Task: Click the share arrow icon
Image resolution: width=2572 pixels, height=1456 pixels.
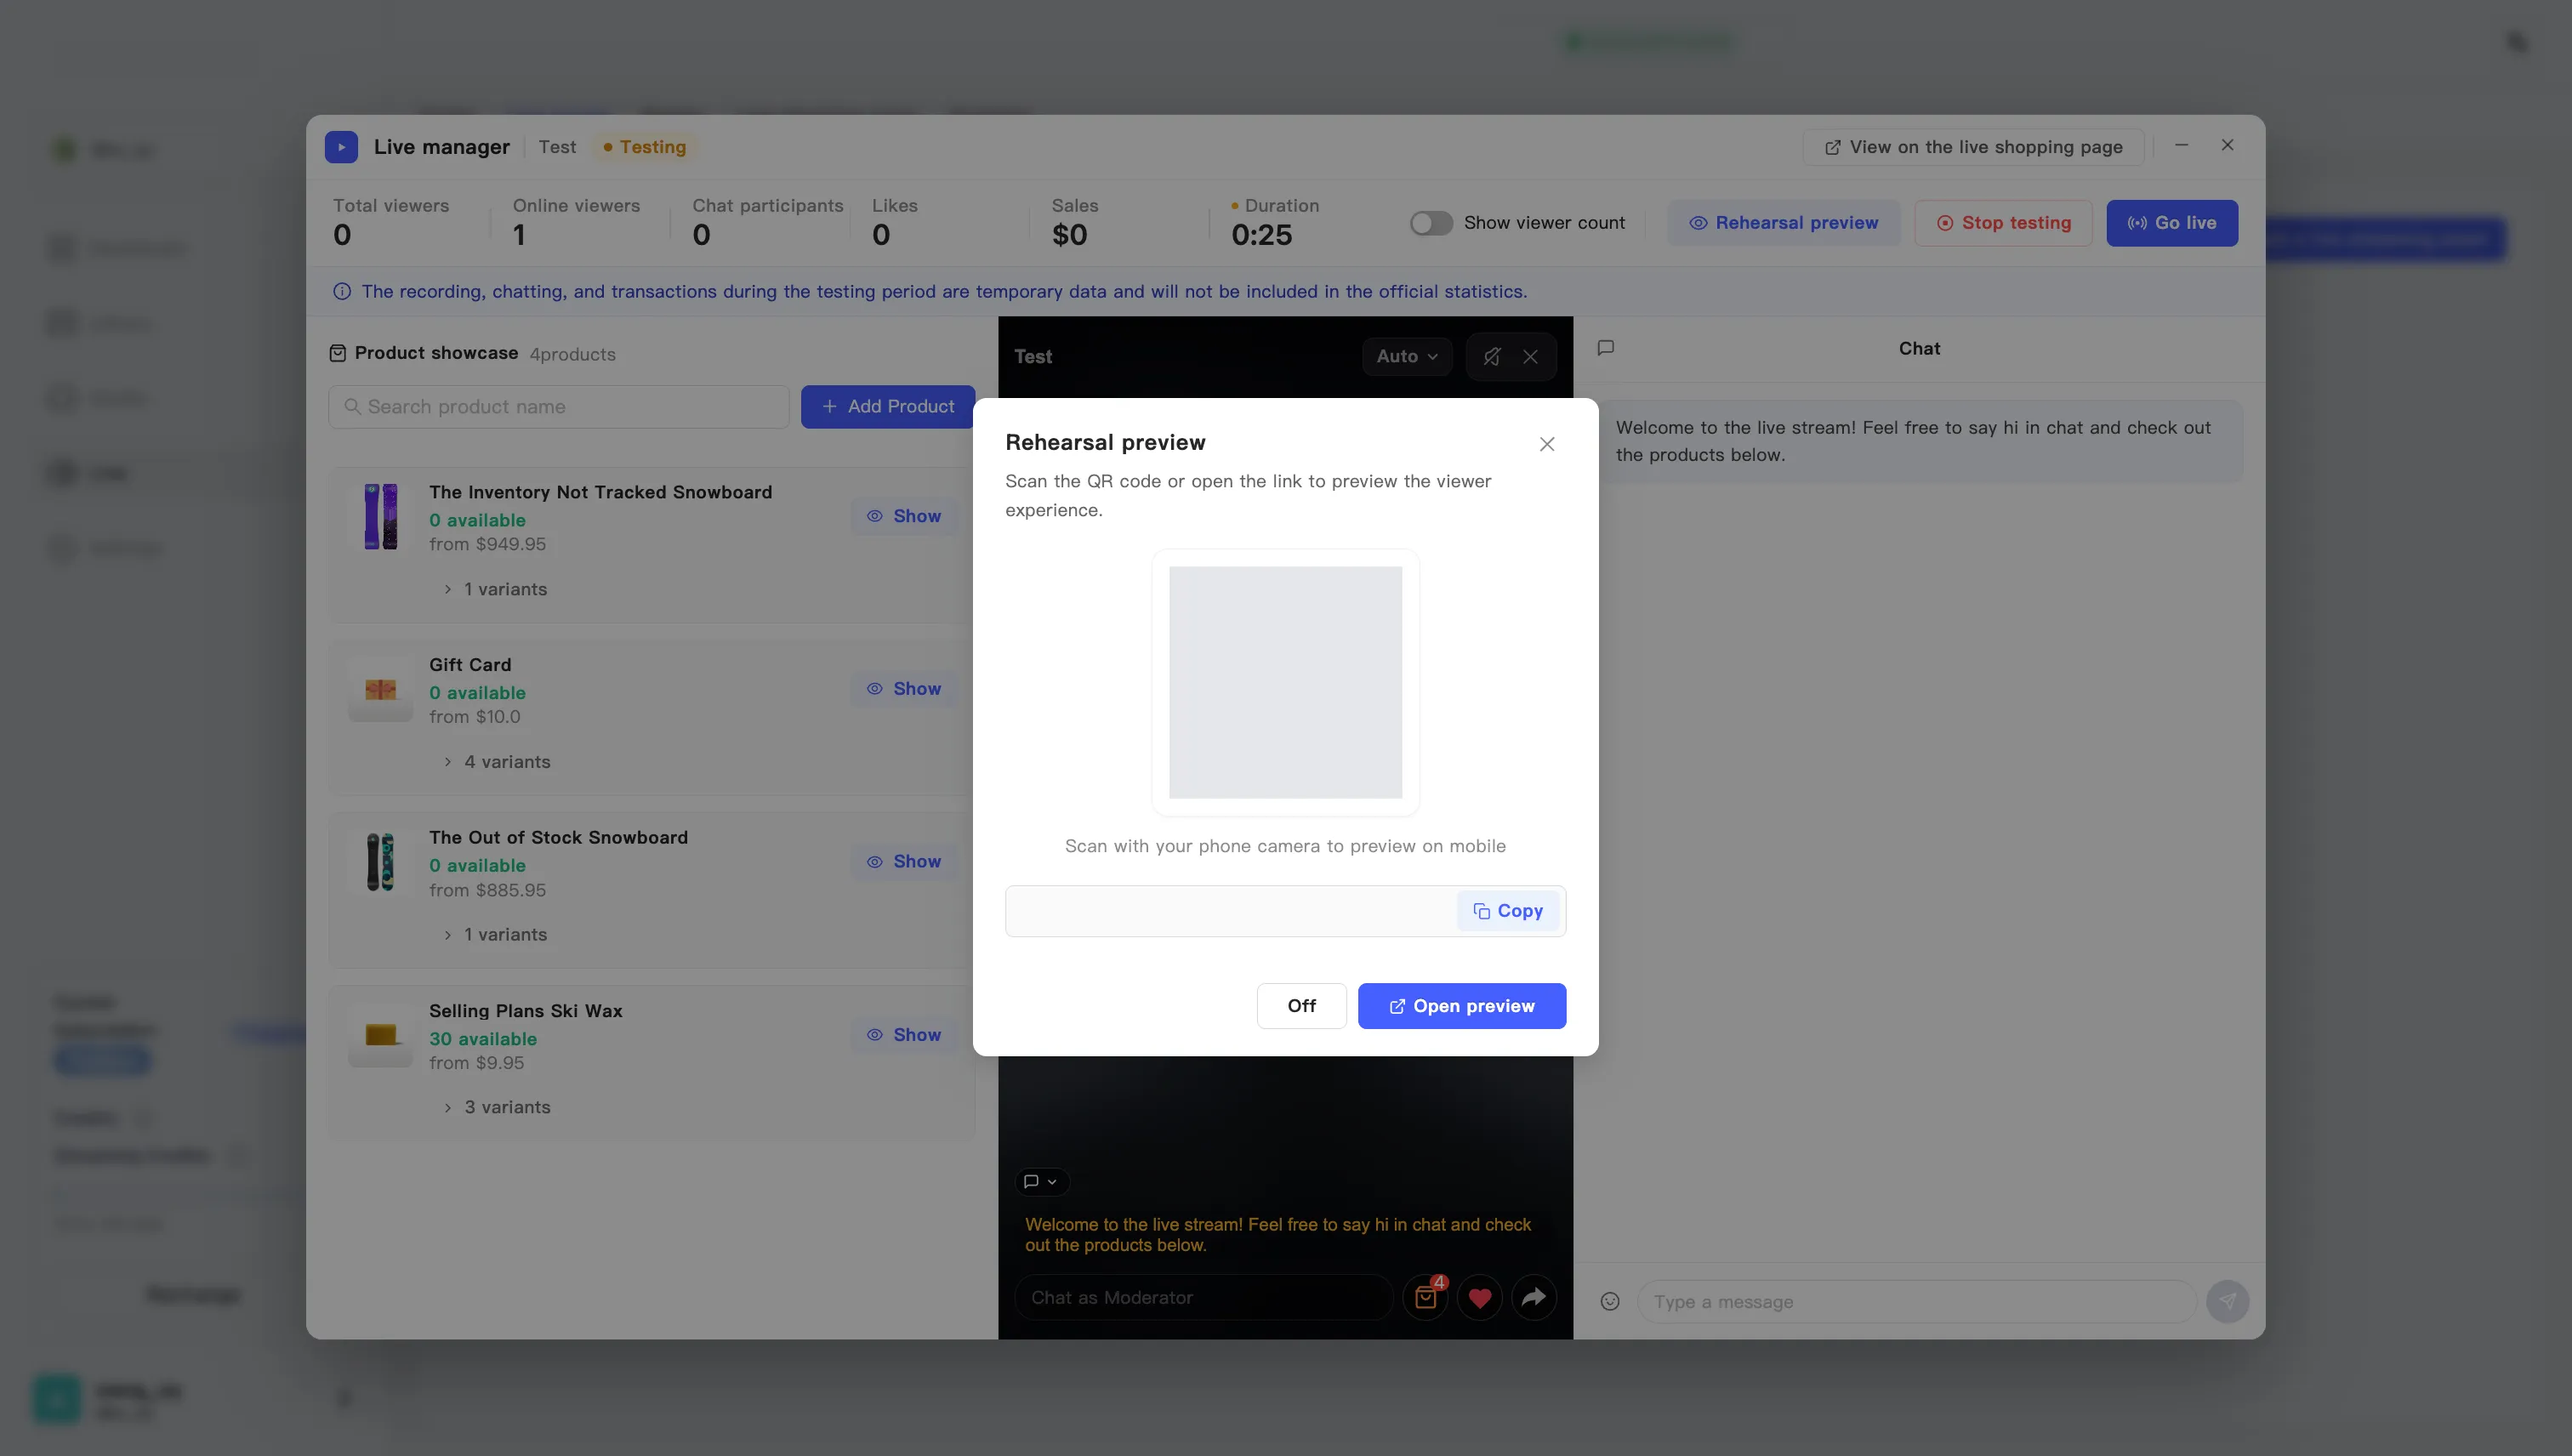Action: coord(1534,1298)
